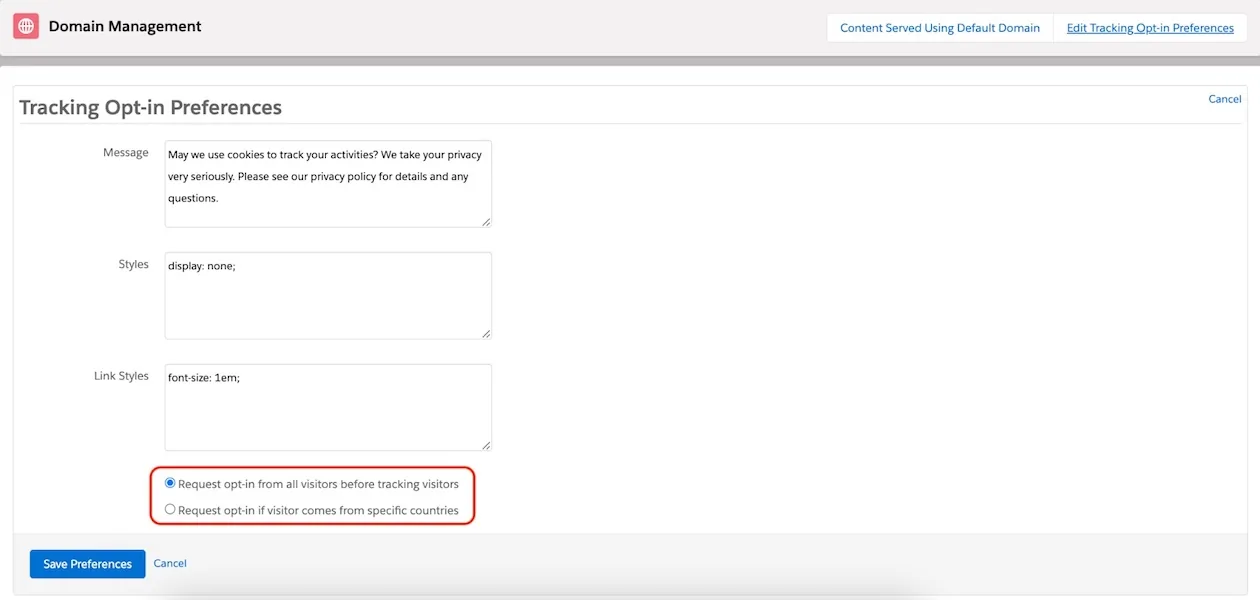Click the Message field label
The height and width of the screenshot is (600, 1260).
click(x=126, y=153)
